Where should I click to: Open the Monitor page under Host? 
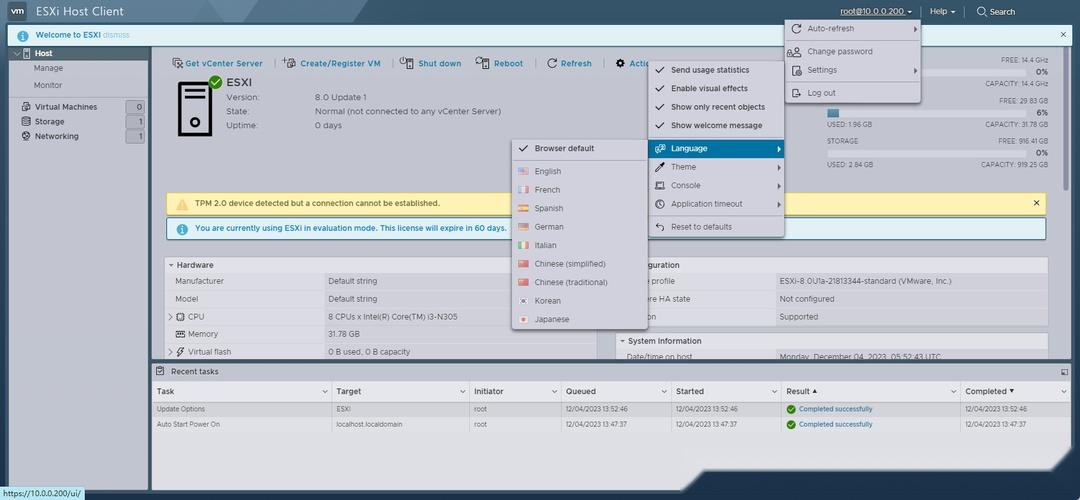coord(48,85)
